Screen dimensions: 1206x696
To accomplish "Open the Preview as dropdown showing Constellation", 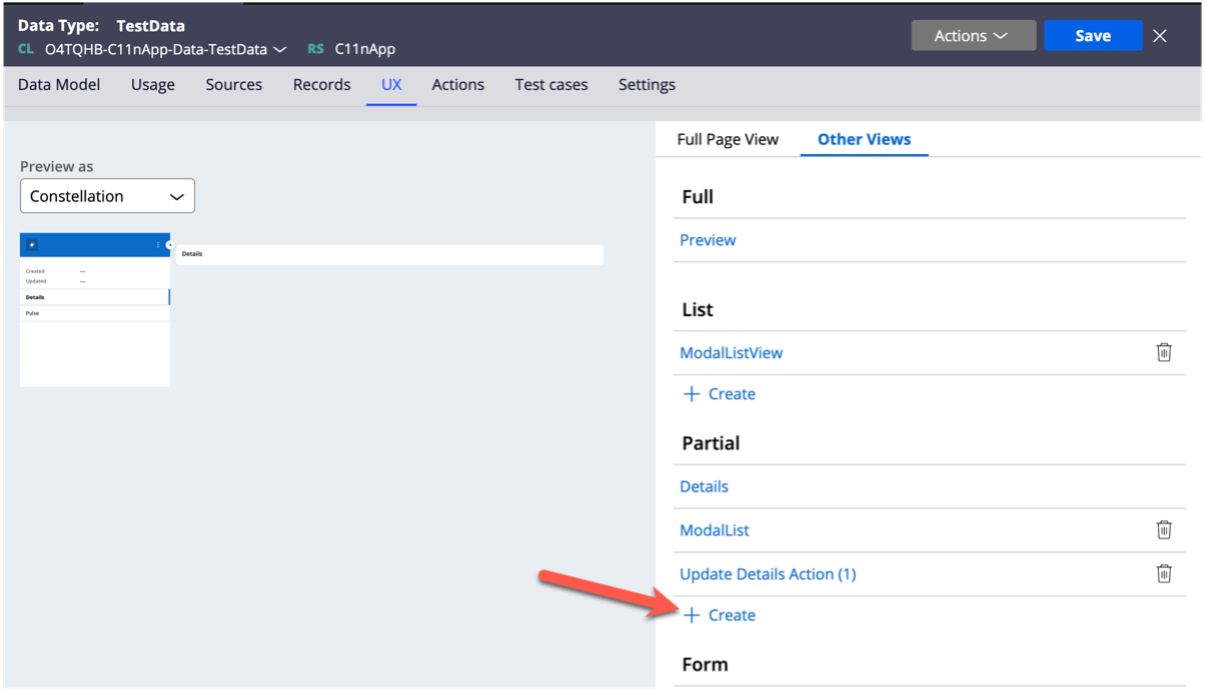I will click(107, 196).
